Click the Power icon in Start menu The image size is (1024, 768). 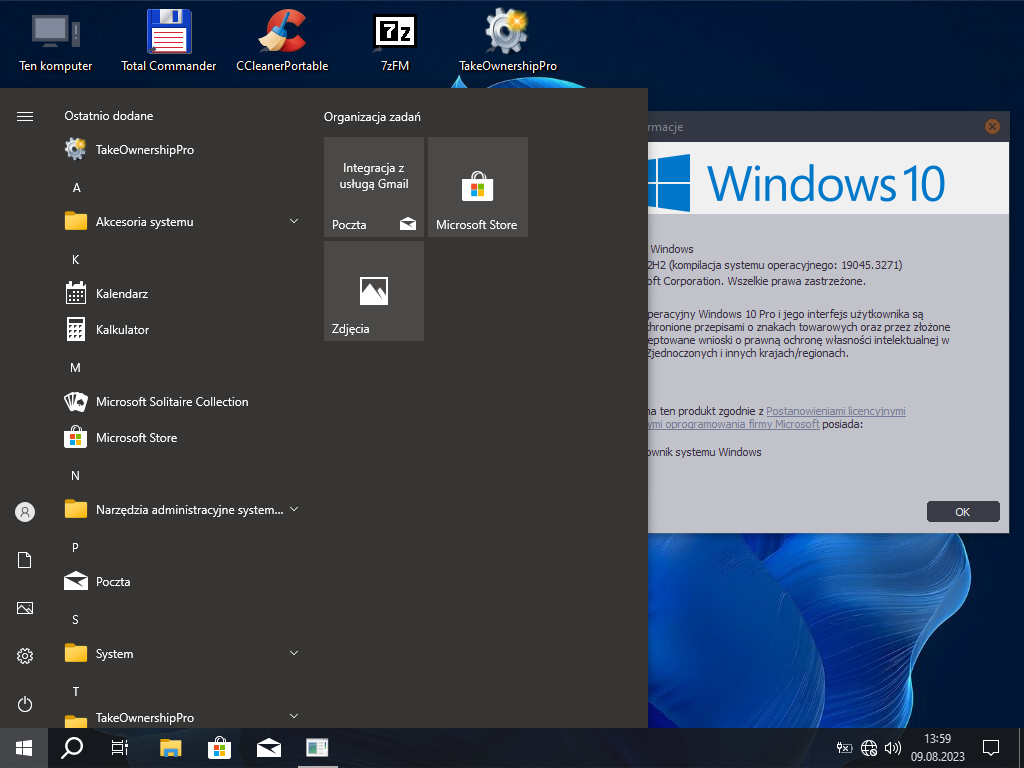(25, 704)
